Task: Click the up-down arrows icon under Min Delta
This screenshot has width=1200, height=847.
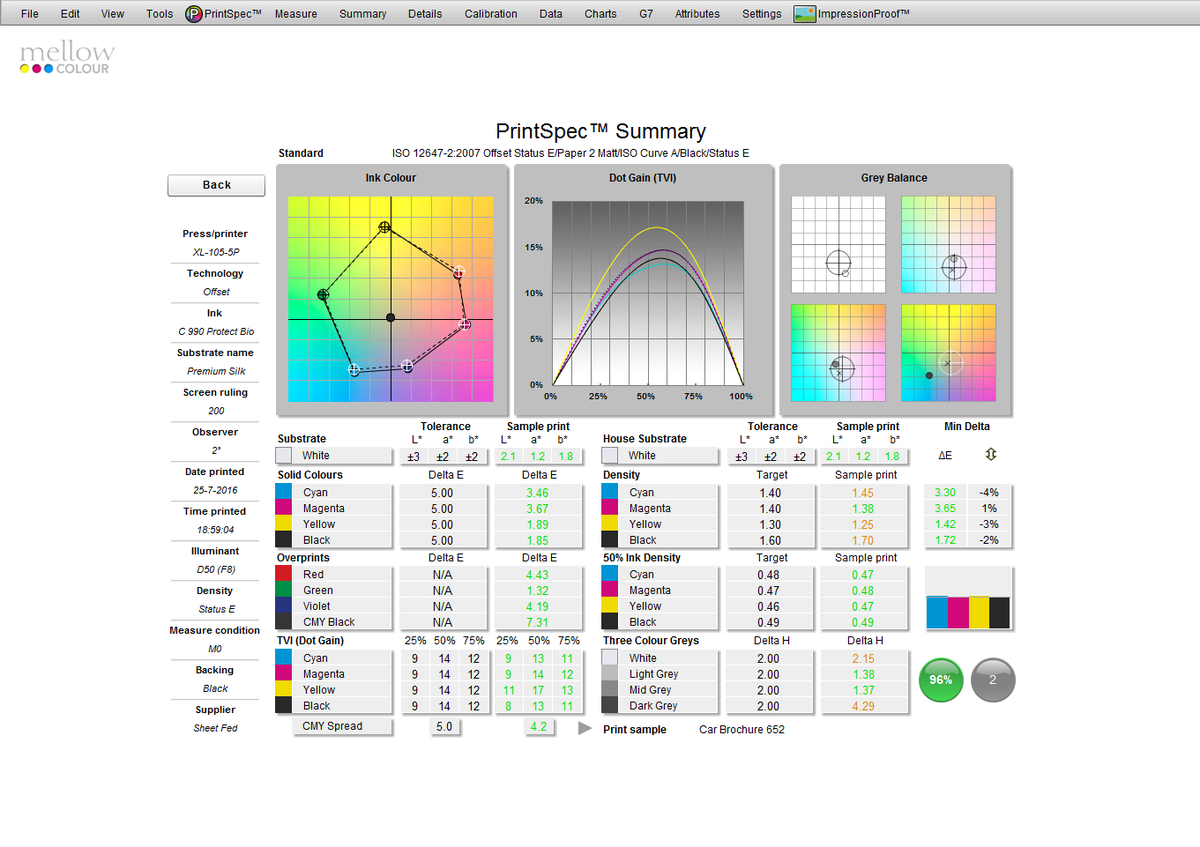Action: click(x=990, y=454)
